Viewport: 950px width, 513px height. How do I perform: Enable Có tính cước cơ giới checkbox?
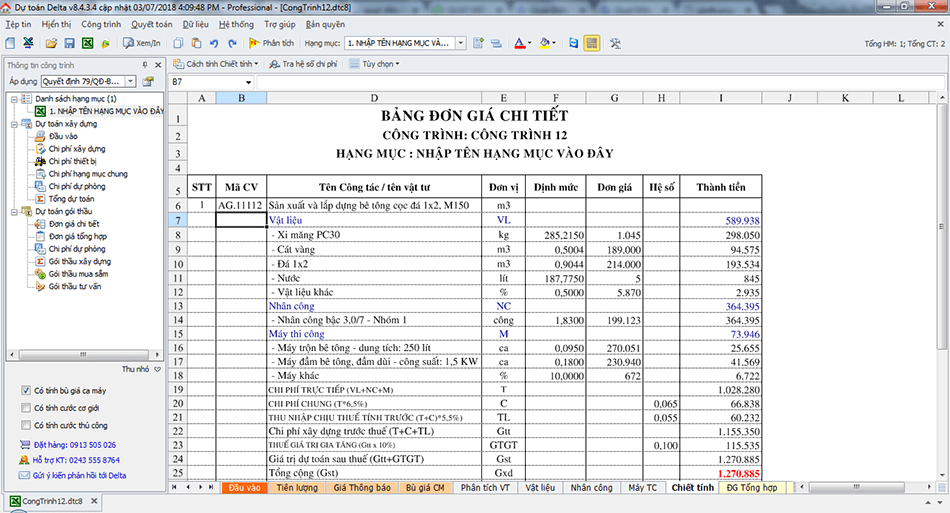25,408
